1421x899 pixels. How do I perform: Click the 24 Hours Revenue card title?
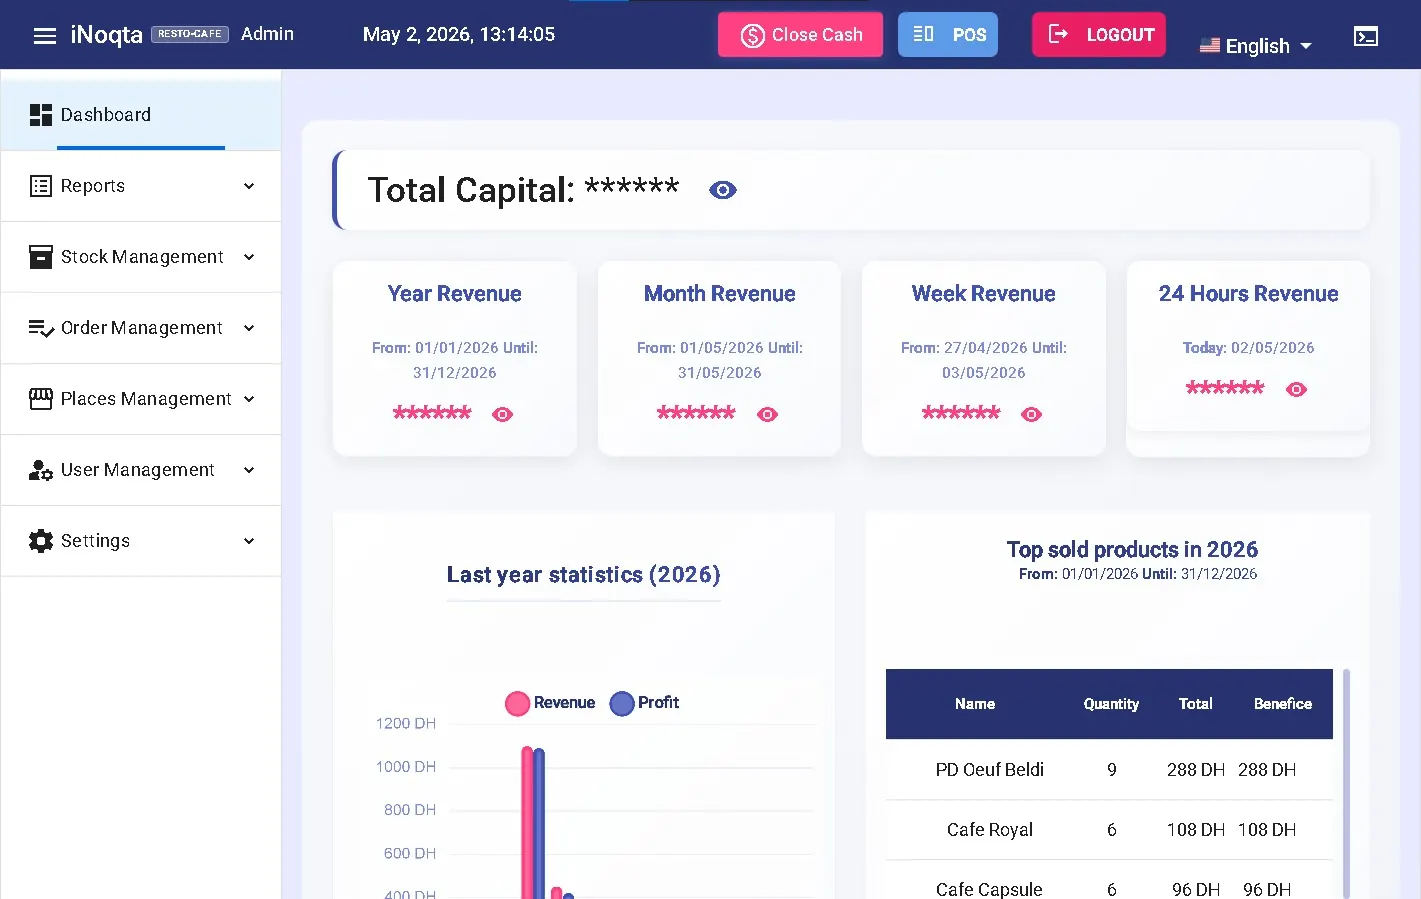[1249, 294]
